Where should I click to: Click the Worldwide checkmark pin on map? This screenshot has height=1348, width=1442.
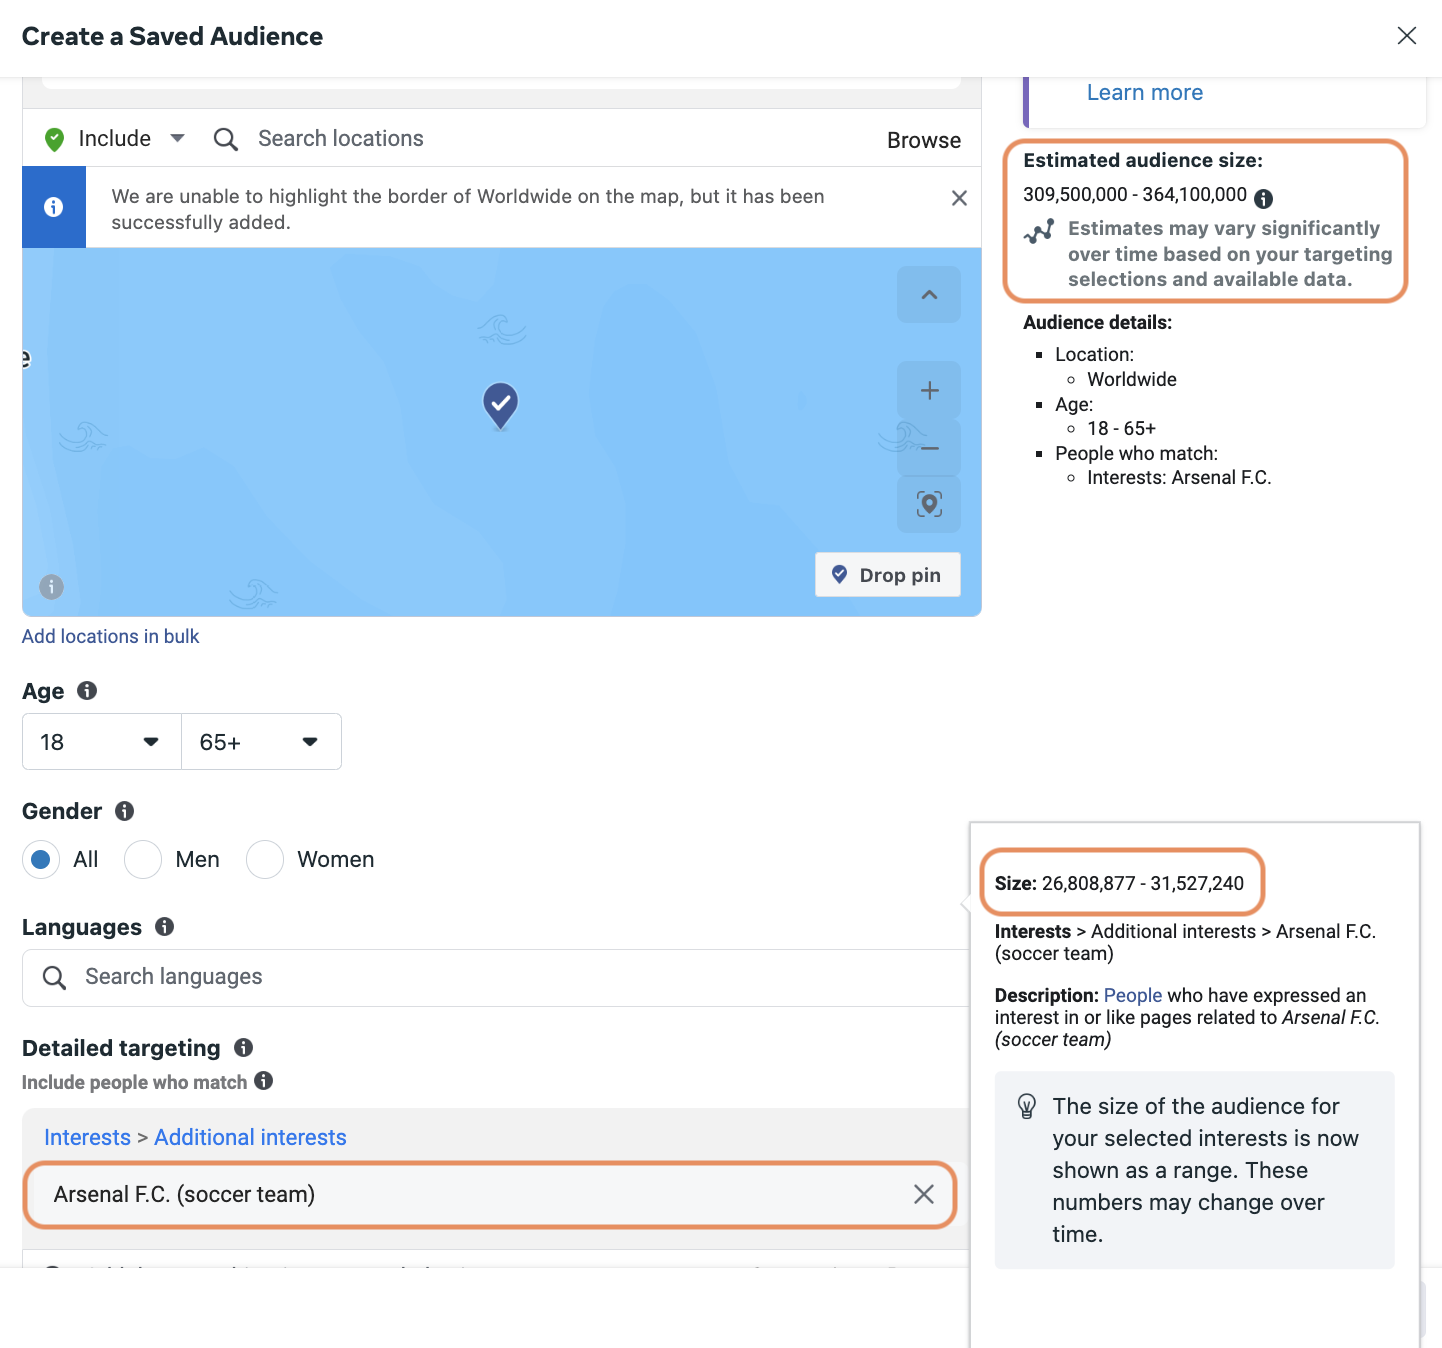[500, 405]
